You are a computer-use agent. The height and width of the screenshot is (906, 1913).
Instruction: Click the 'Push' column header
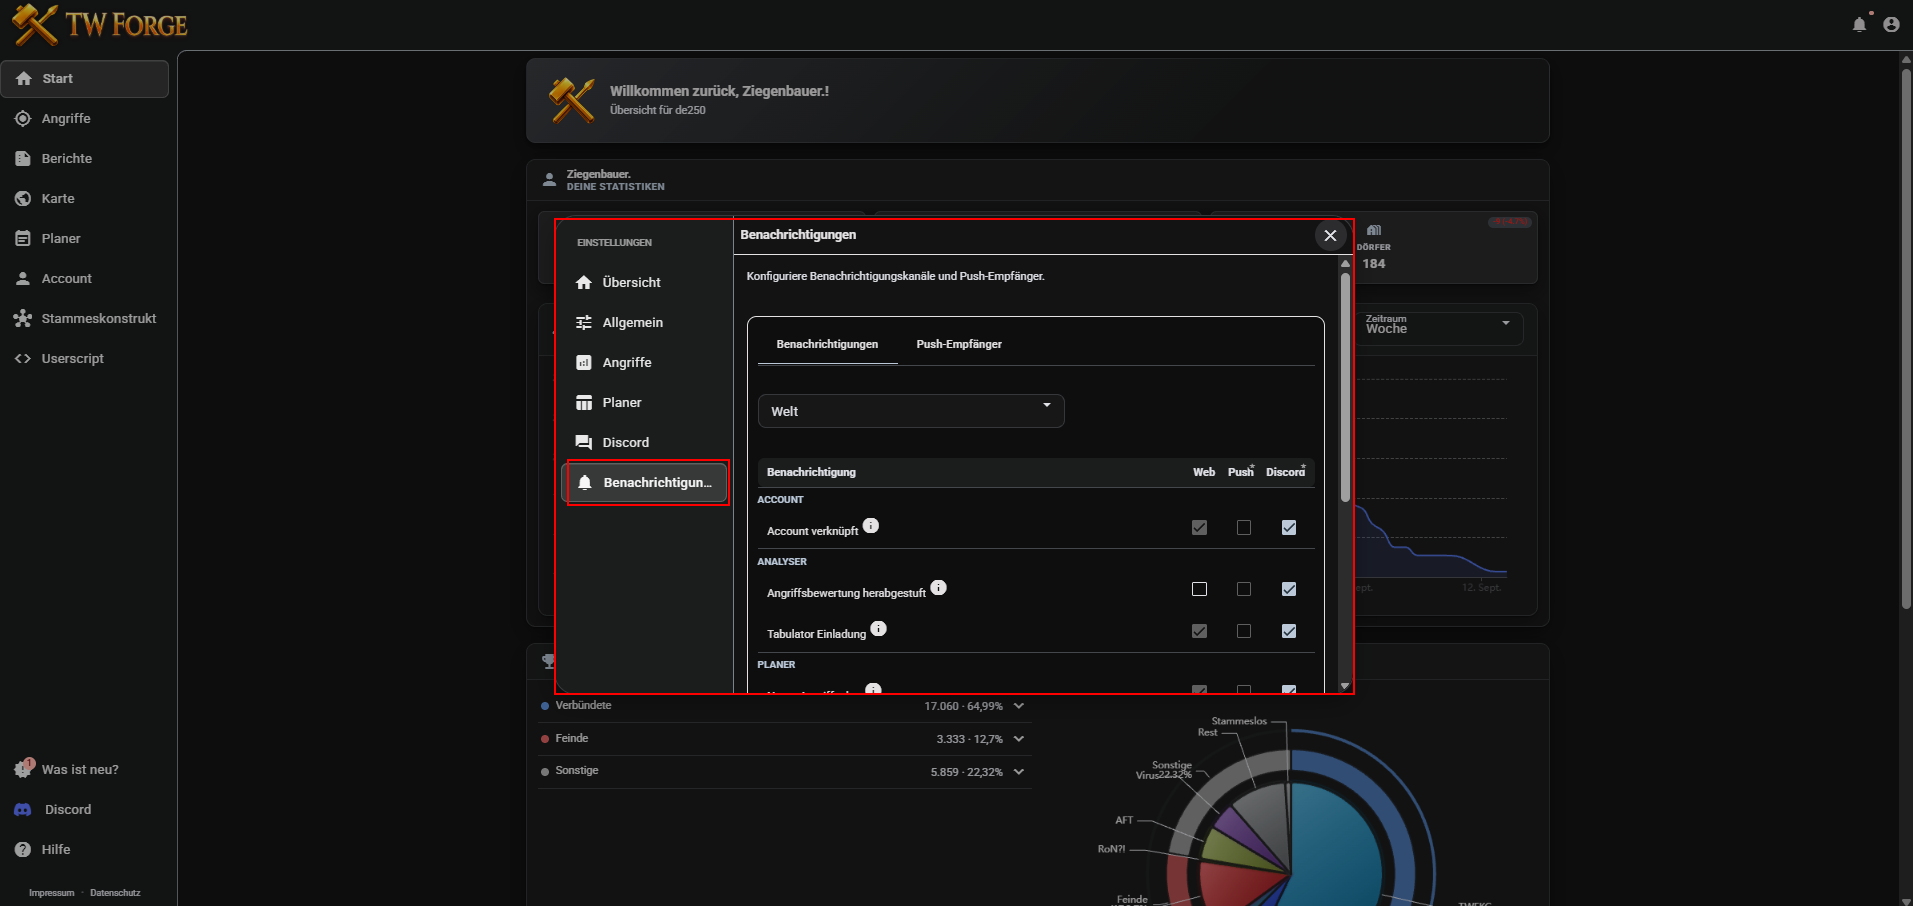1241,472
